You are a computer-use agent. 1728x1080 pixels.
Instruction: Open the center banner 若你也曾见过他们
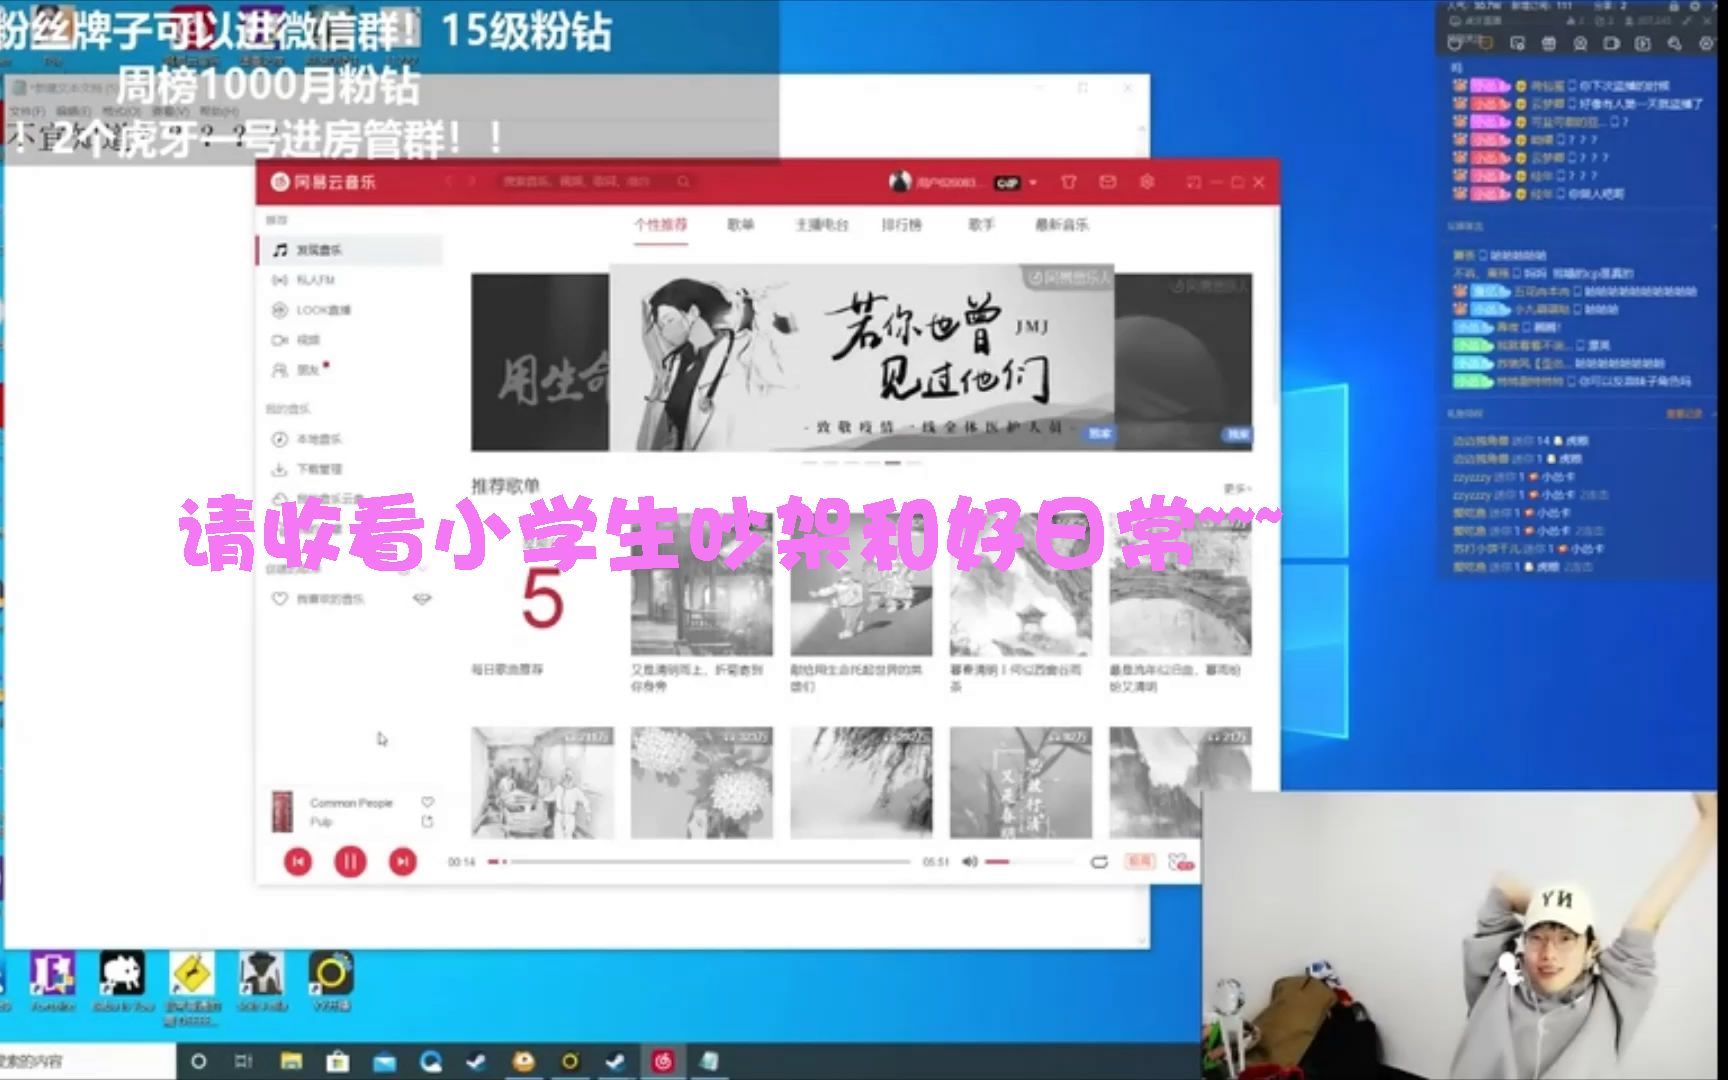pos(861,358)
